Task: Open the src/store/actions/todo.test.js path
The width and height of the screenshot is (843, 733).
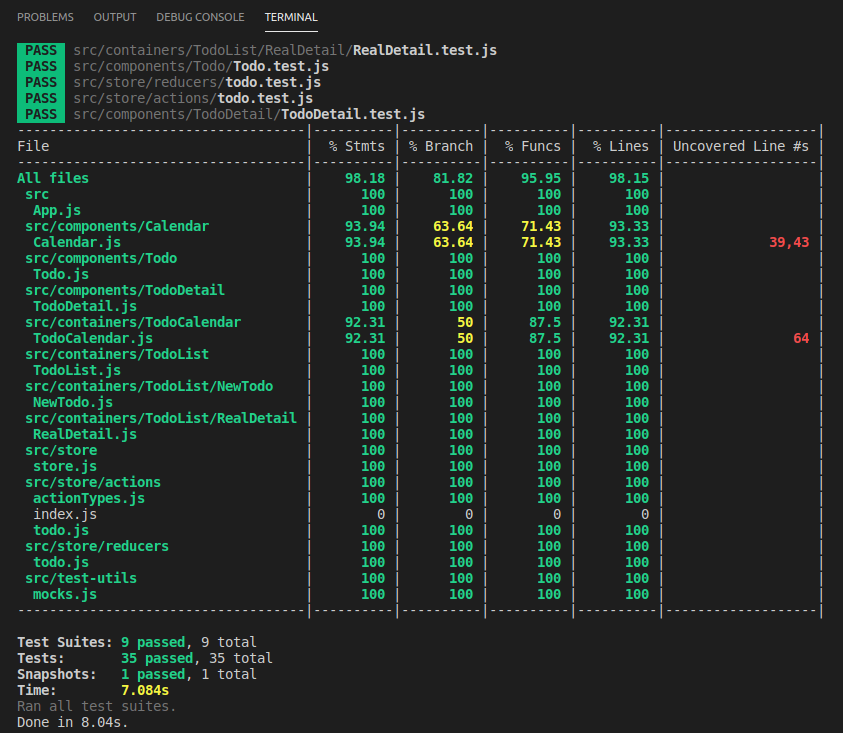Action: click(x=193, y=98)
